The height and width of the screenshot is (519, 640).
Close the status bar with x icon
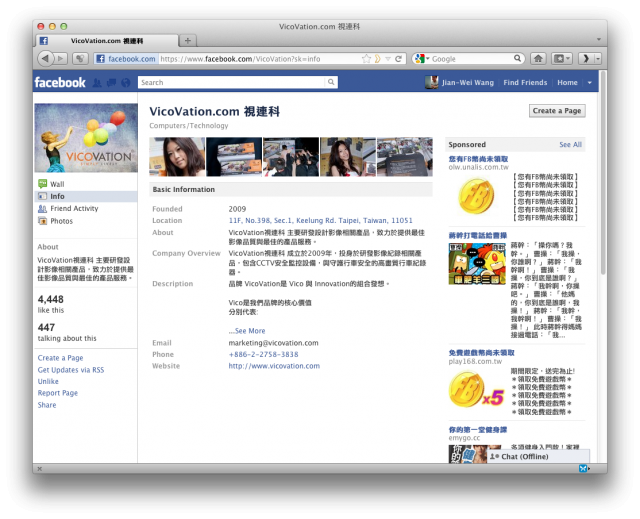[40, 469]
